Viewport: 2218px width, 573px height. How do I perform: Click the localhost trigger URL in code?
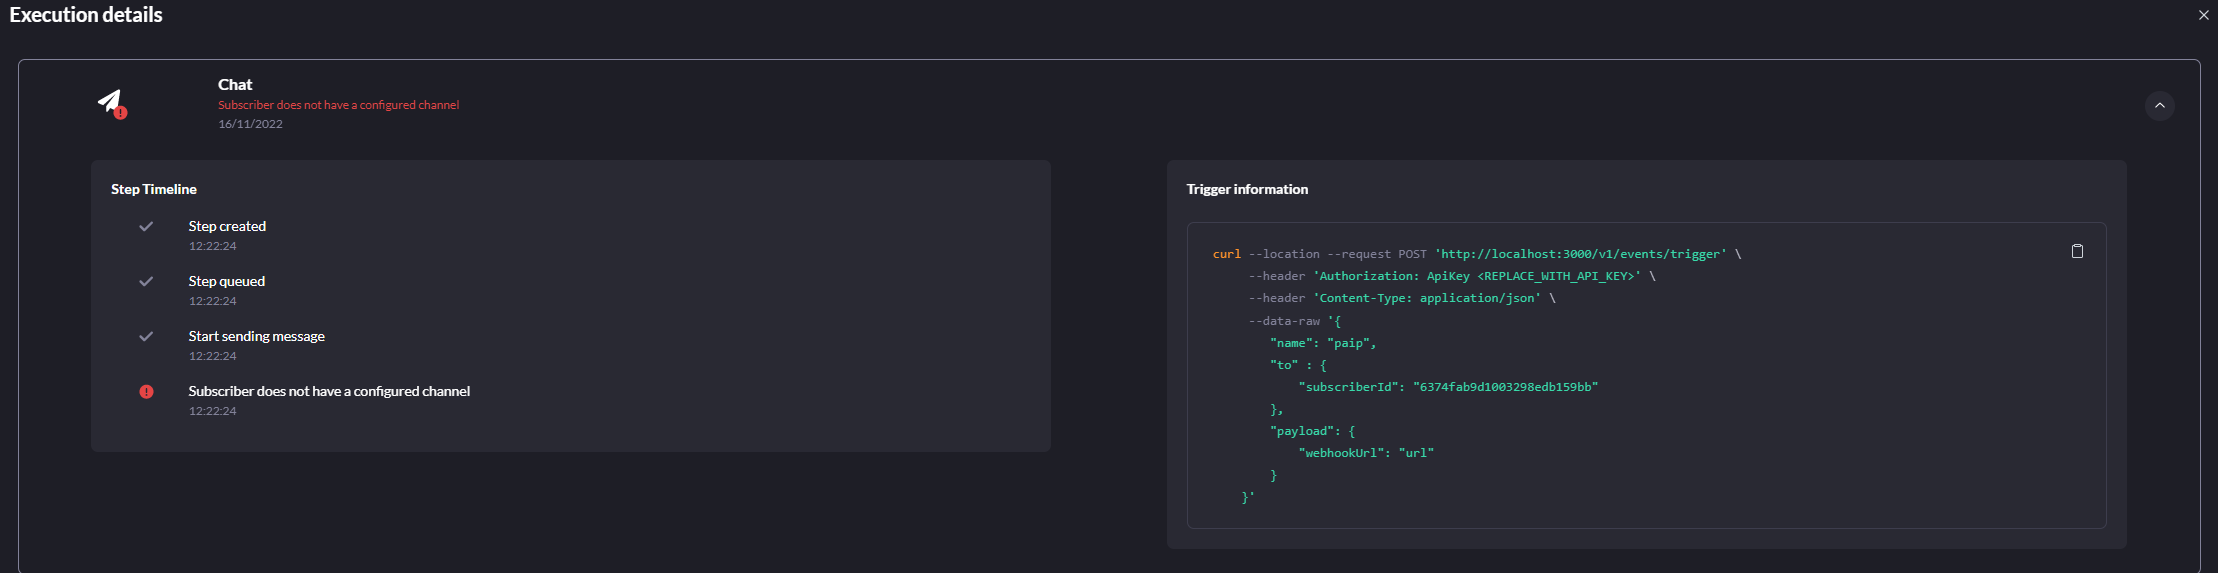pyautogui.click(x=1580, y=255)
